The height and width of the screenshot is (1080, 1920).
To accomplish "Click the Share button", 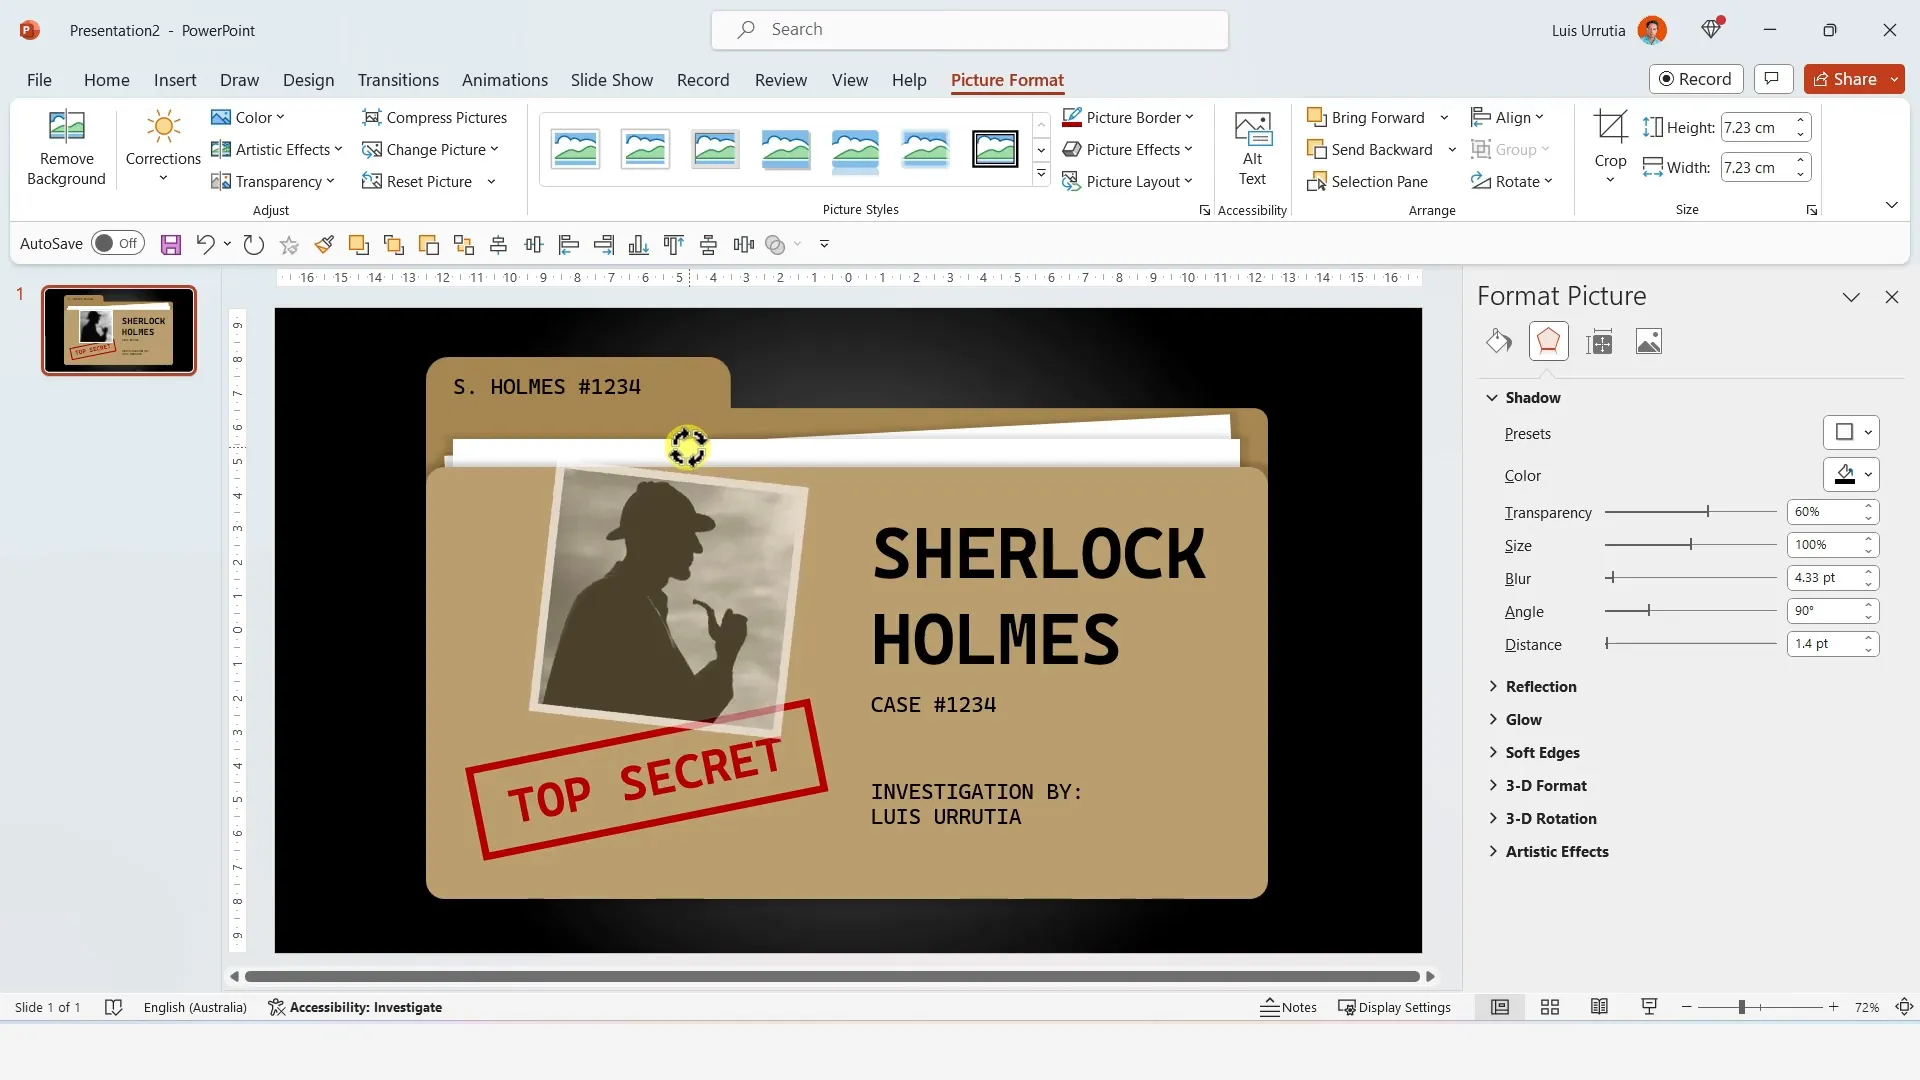I will [1845, 79].
